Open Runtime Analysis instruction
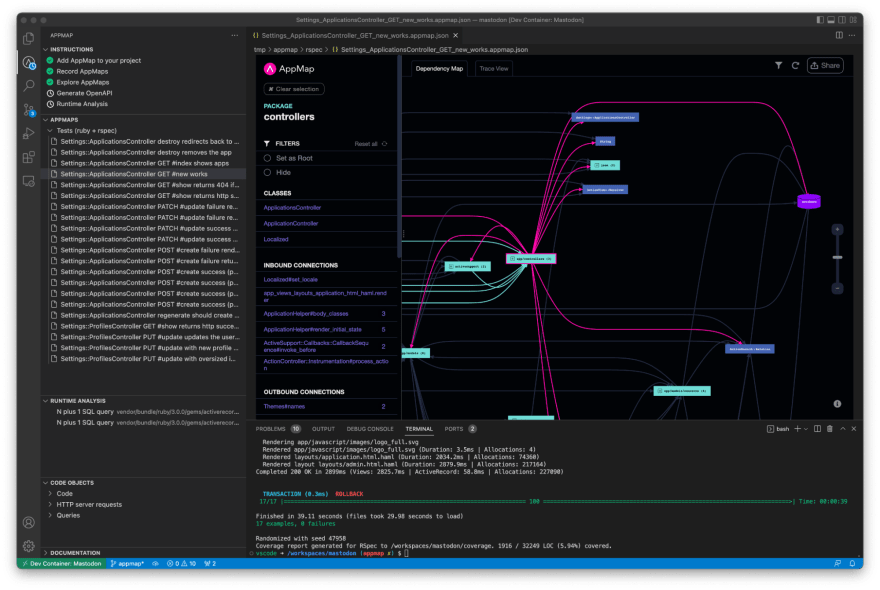This screenshot has height=590, width=880. [82, 104]
